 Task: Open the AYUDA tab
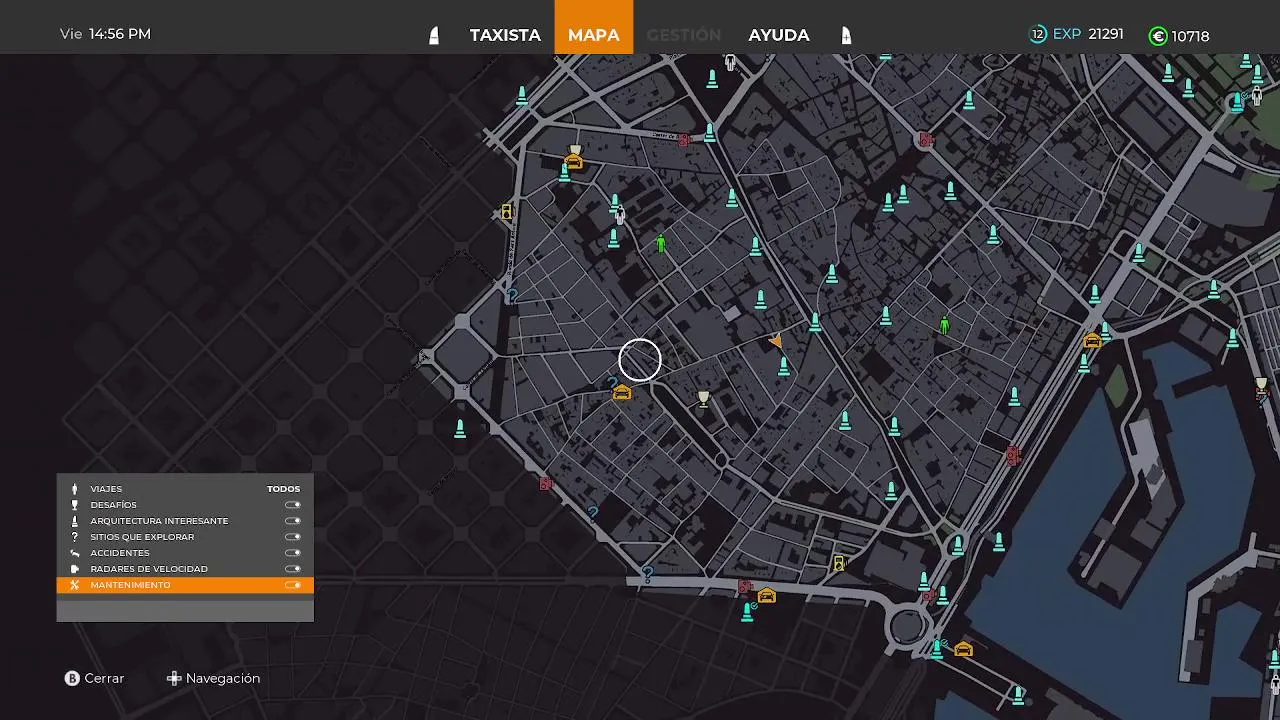(x=779, y=35)
